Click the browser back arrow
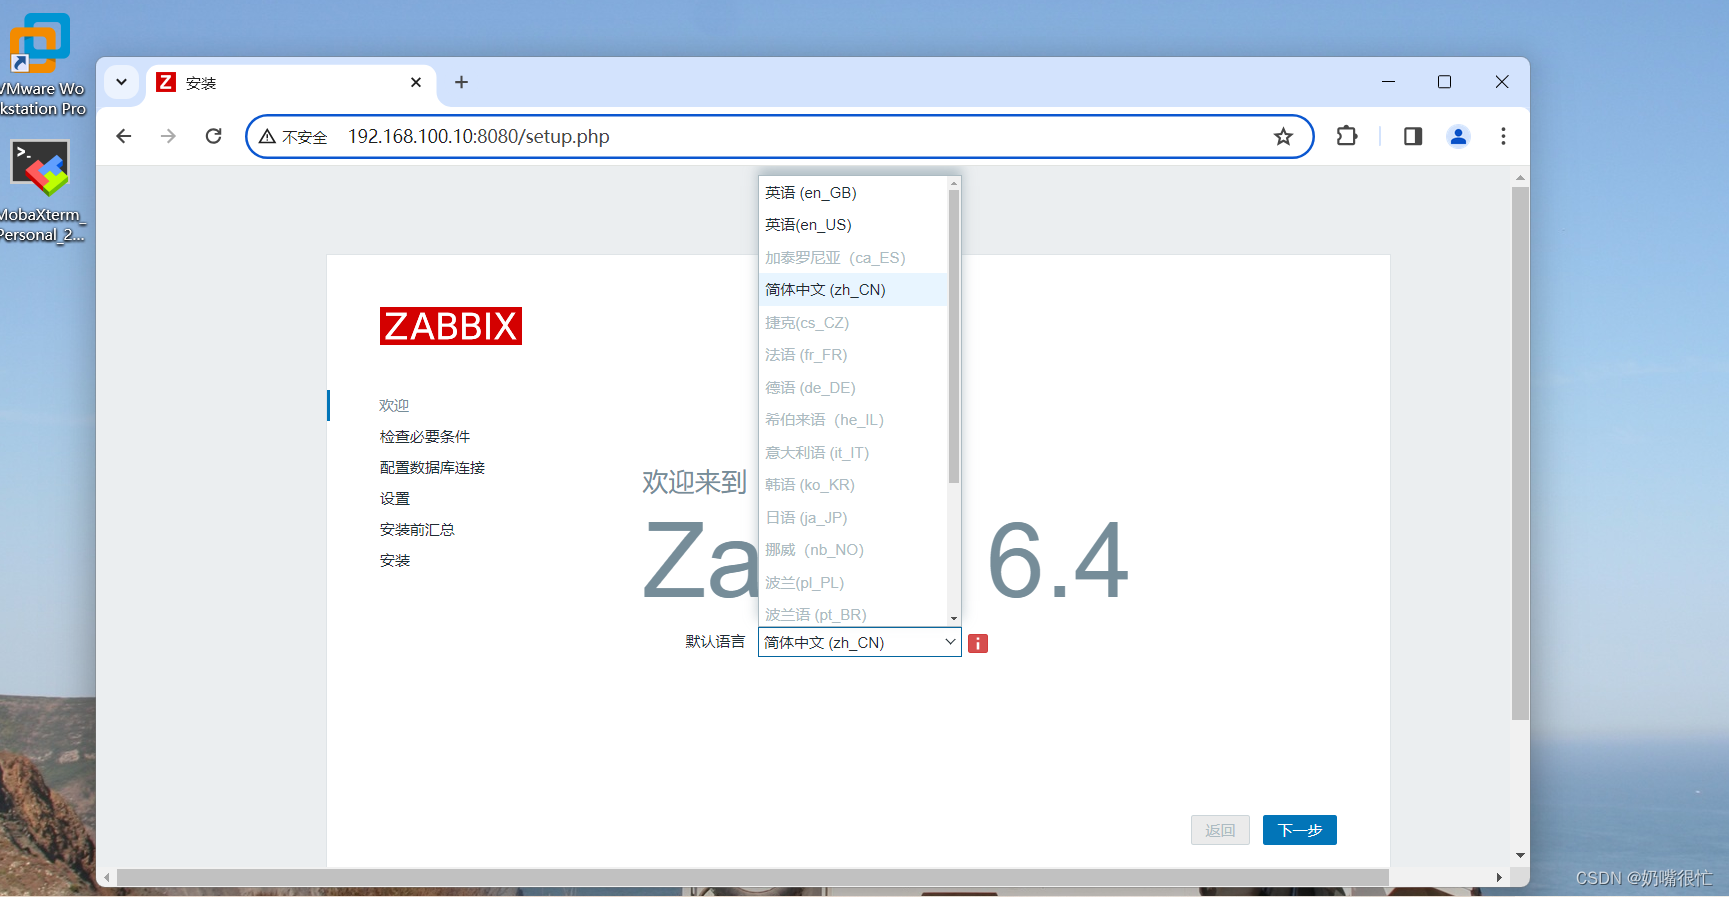Screen dimensions: 1729x897 (124, 136)
